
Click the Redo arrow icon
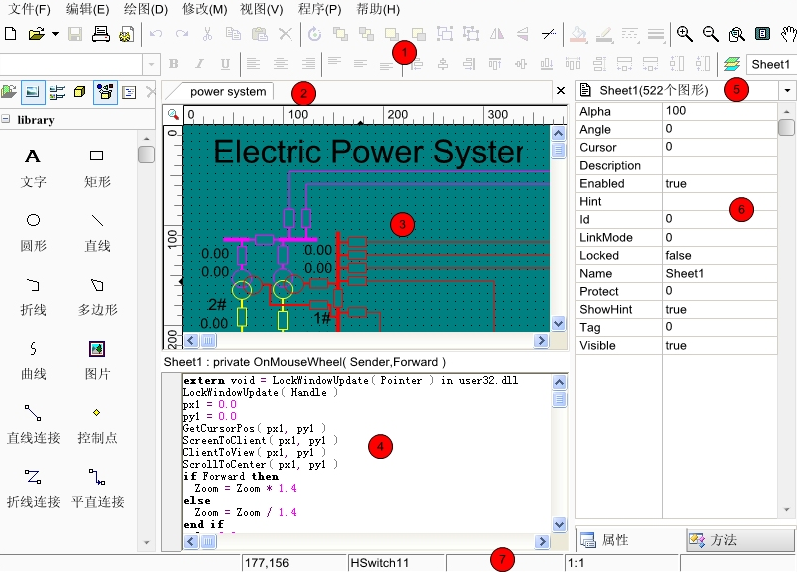[182, 34]
